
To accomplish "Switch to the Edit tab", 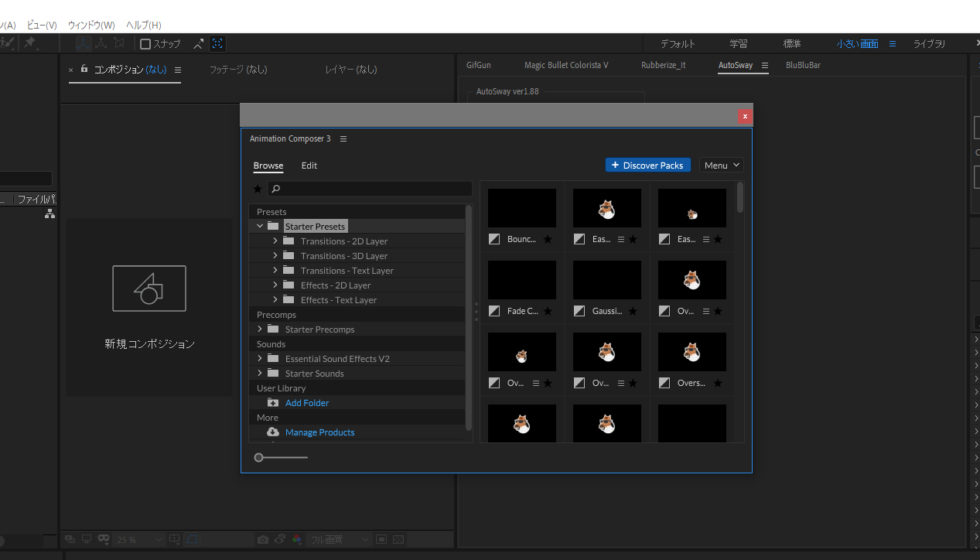I will click(309, 165).
